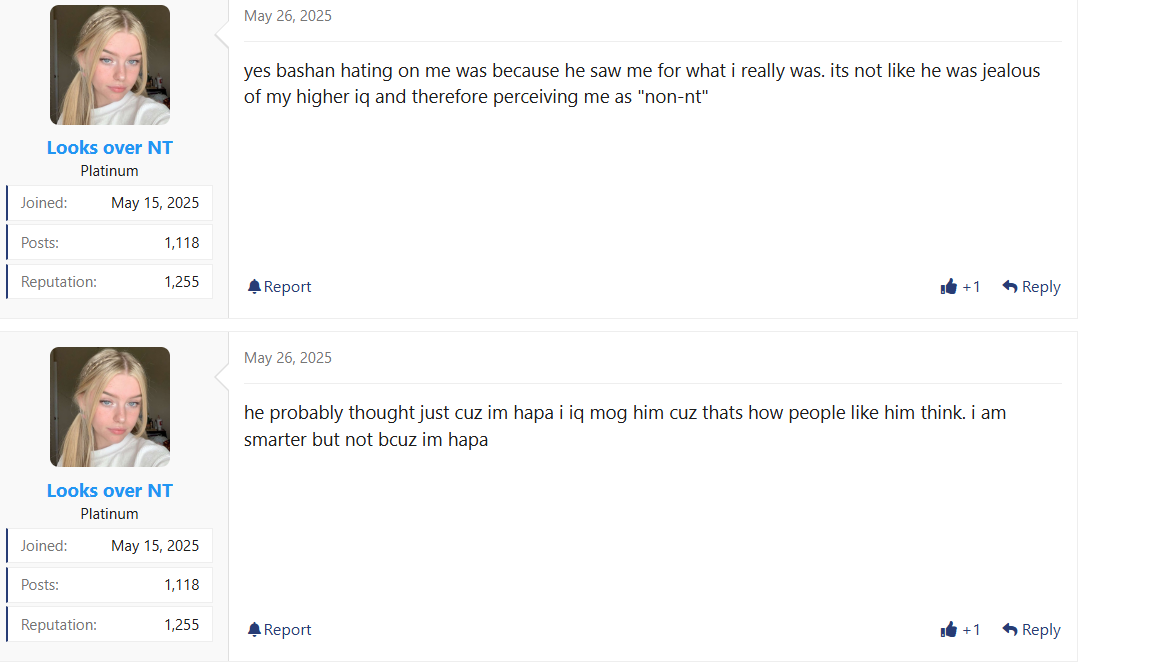Click the bell icon in second post
Screen dimensions: 1151x669
pos(254,630)
